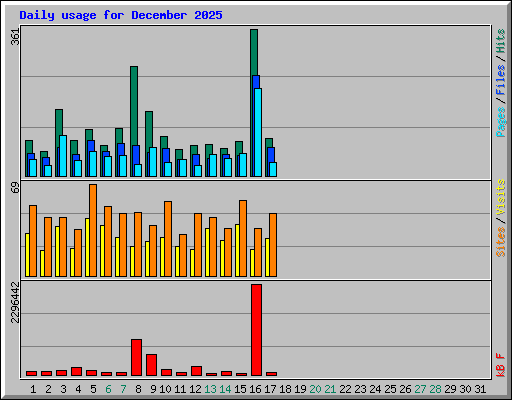Click green weekend day label "13"
The width and height of the screenshot is (512, 400).
[210, 389]
